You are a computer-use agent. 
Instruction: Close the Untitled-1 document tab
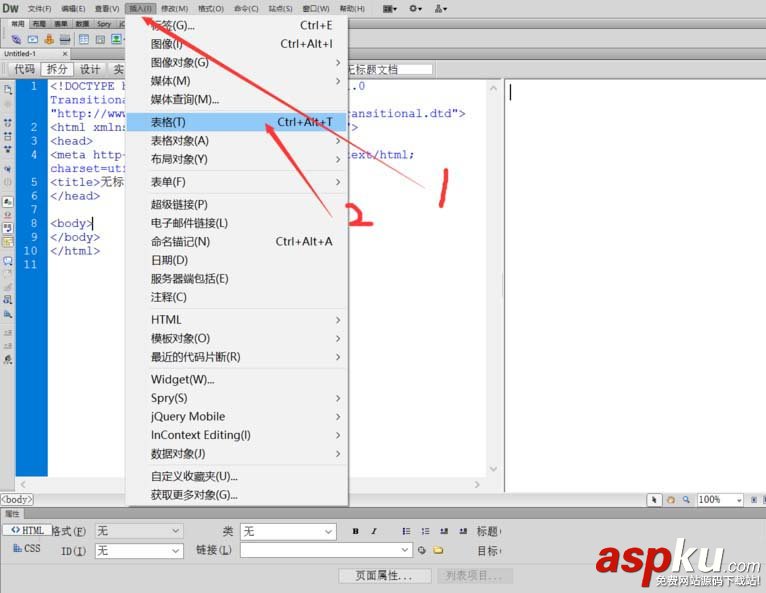coord(65,54)
